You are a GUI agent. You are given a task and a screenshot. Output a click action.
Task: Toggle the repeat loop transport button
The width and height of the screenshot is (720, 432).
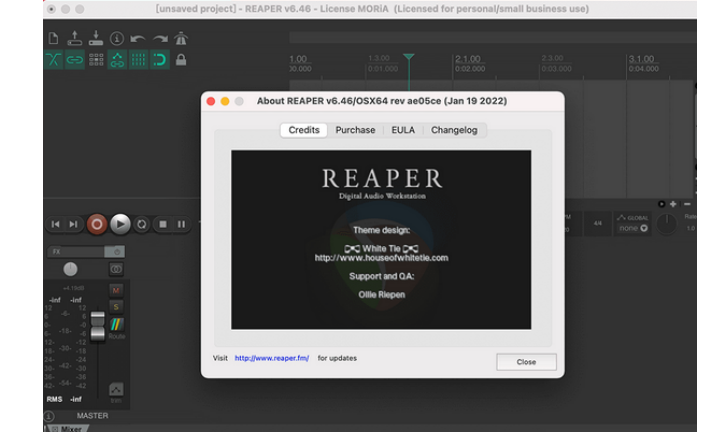[142, 224]
